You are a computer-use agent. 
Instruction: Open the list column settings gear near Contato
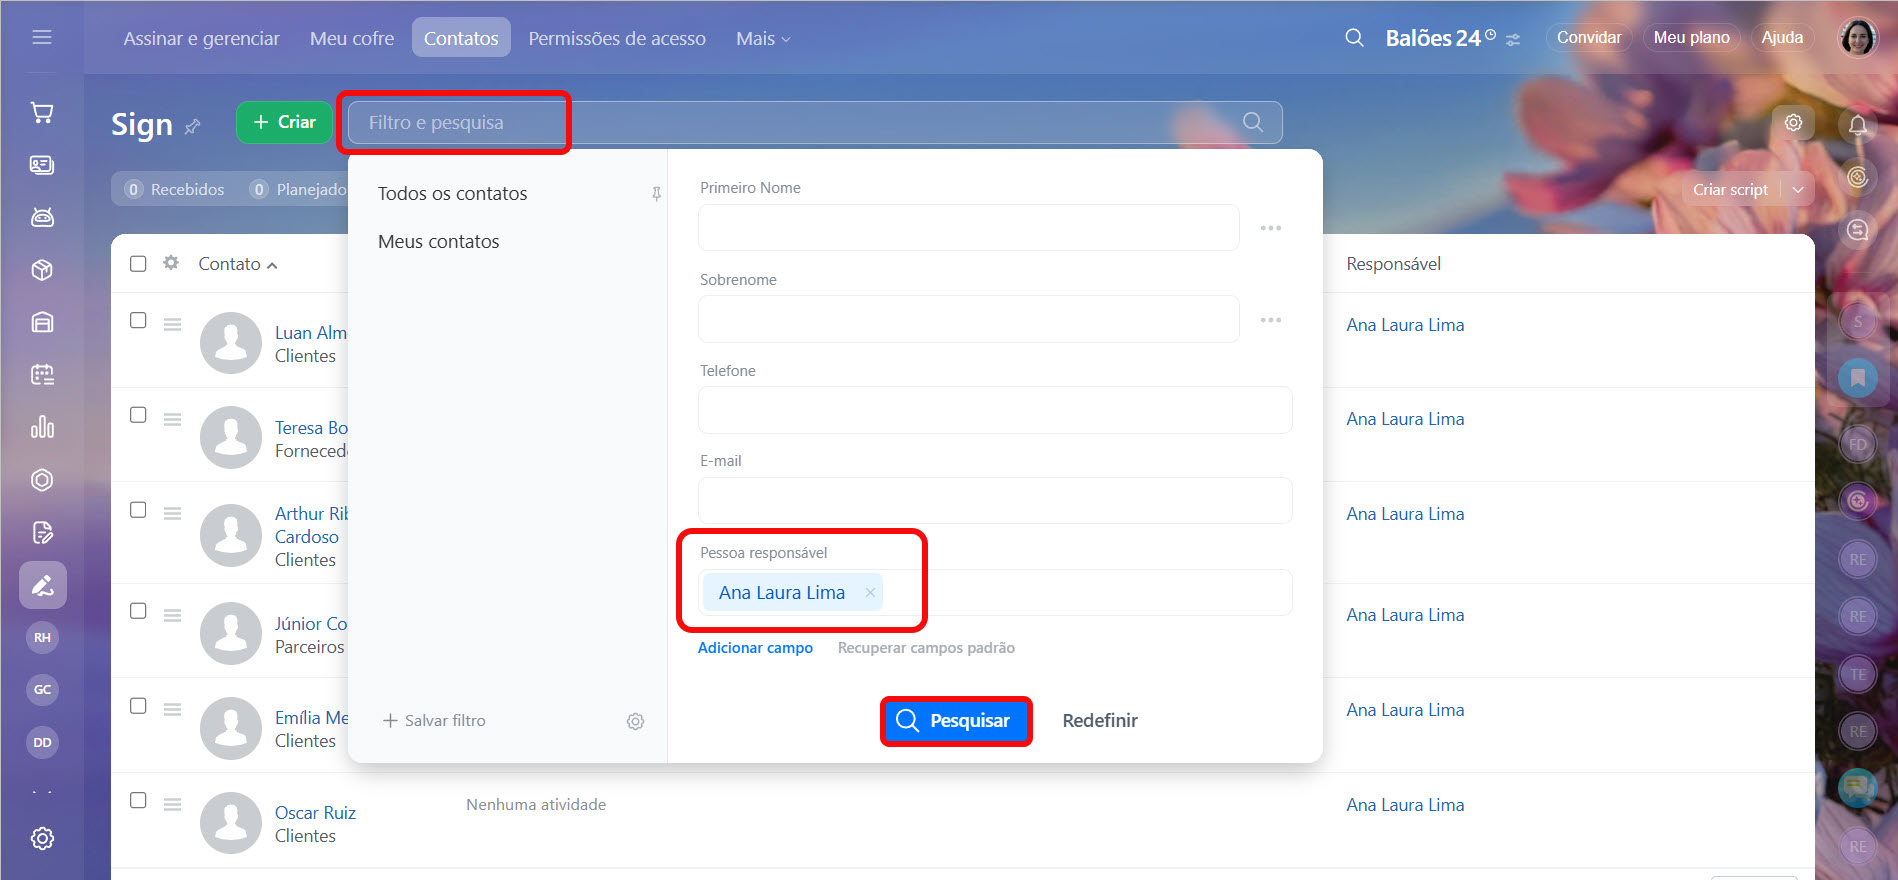171,263
